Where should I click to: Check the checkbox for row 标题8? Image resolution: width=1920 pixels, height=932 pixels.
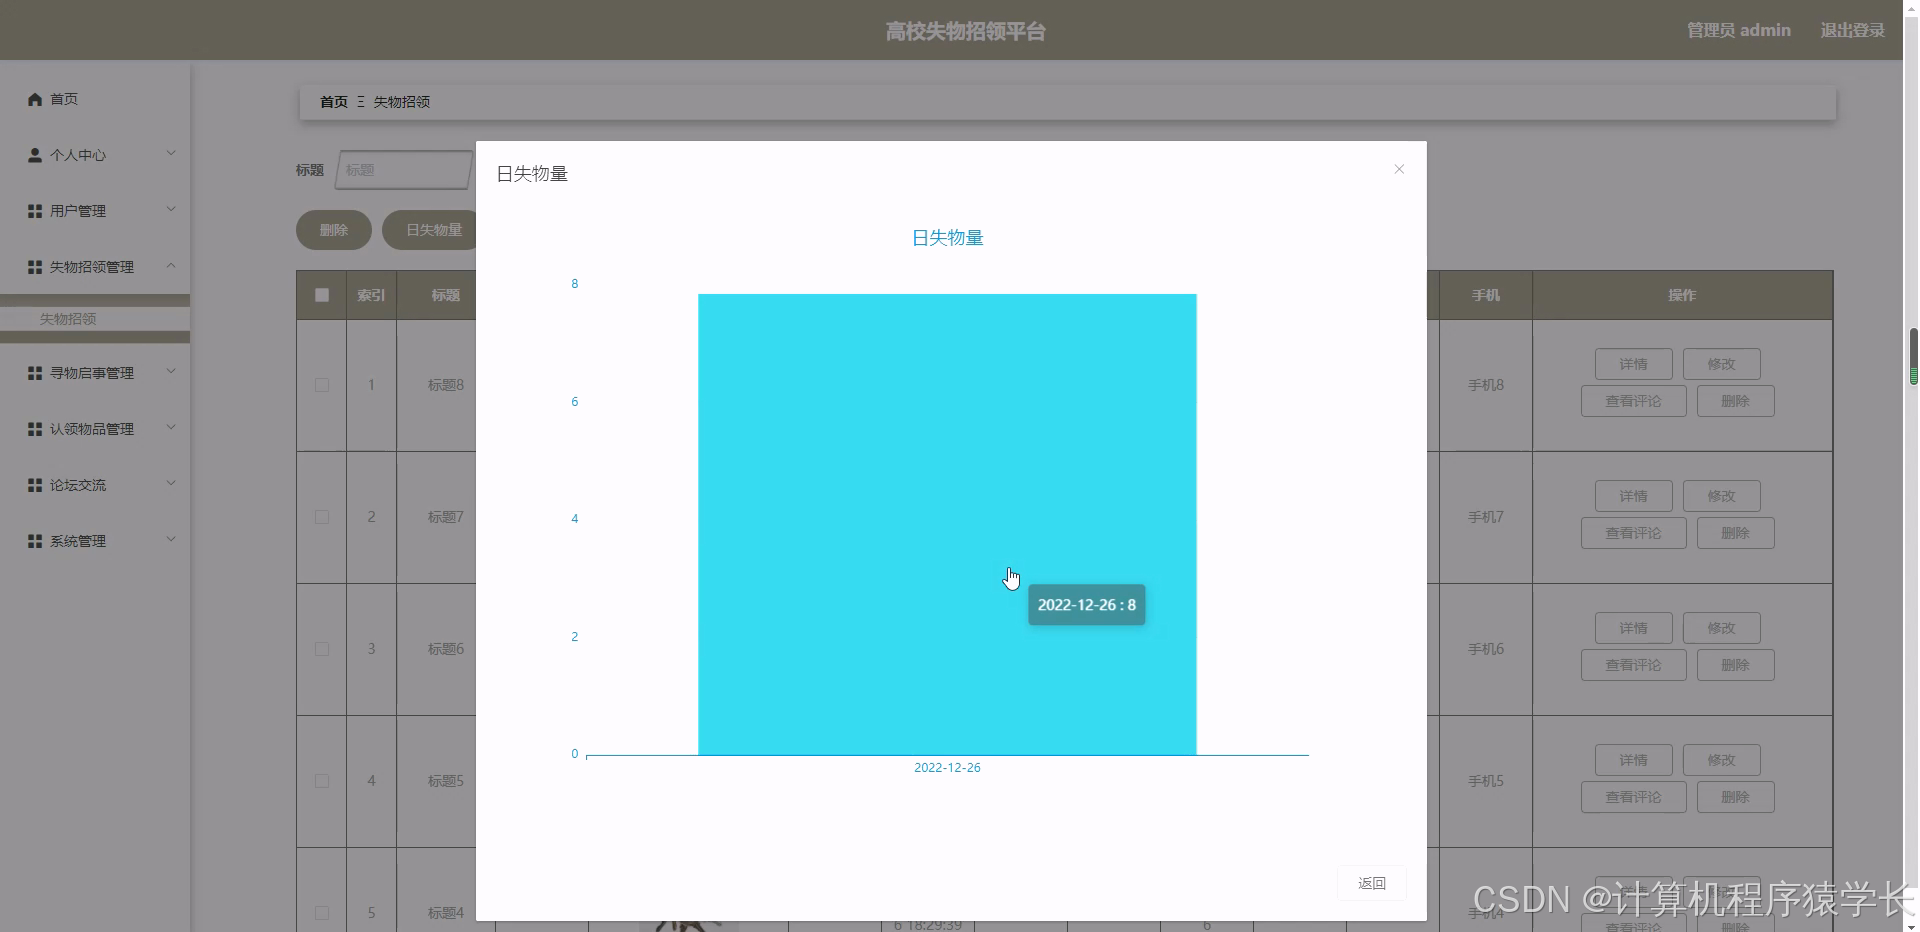pyautogui.click(x=320, y=385)
